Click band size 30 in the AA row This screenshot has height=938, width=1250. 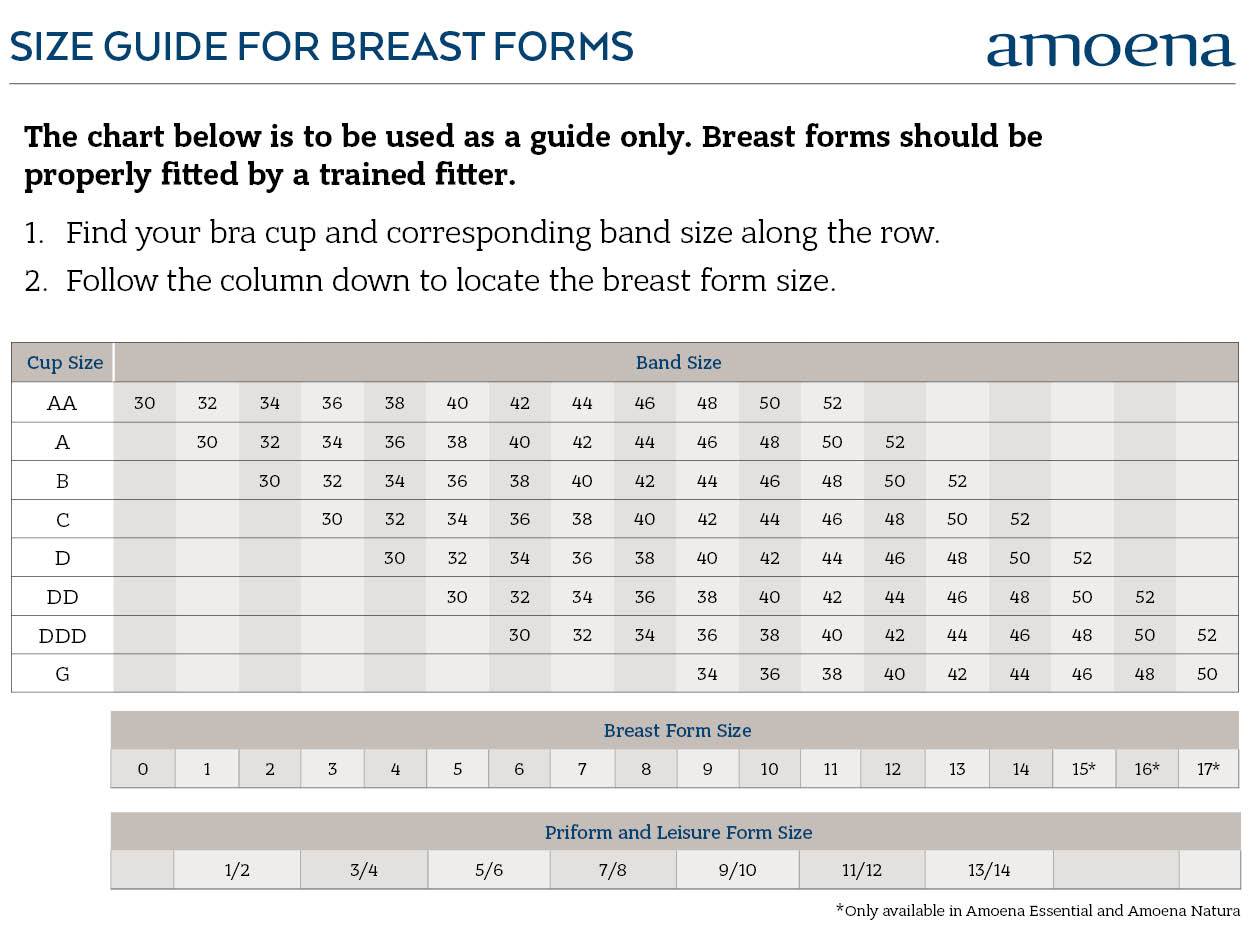145,404
